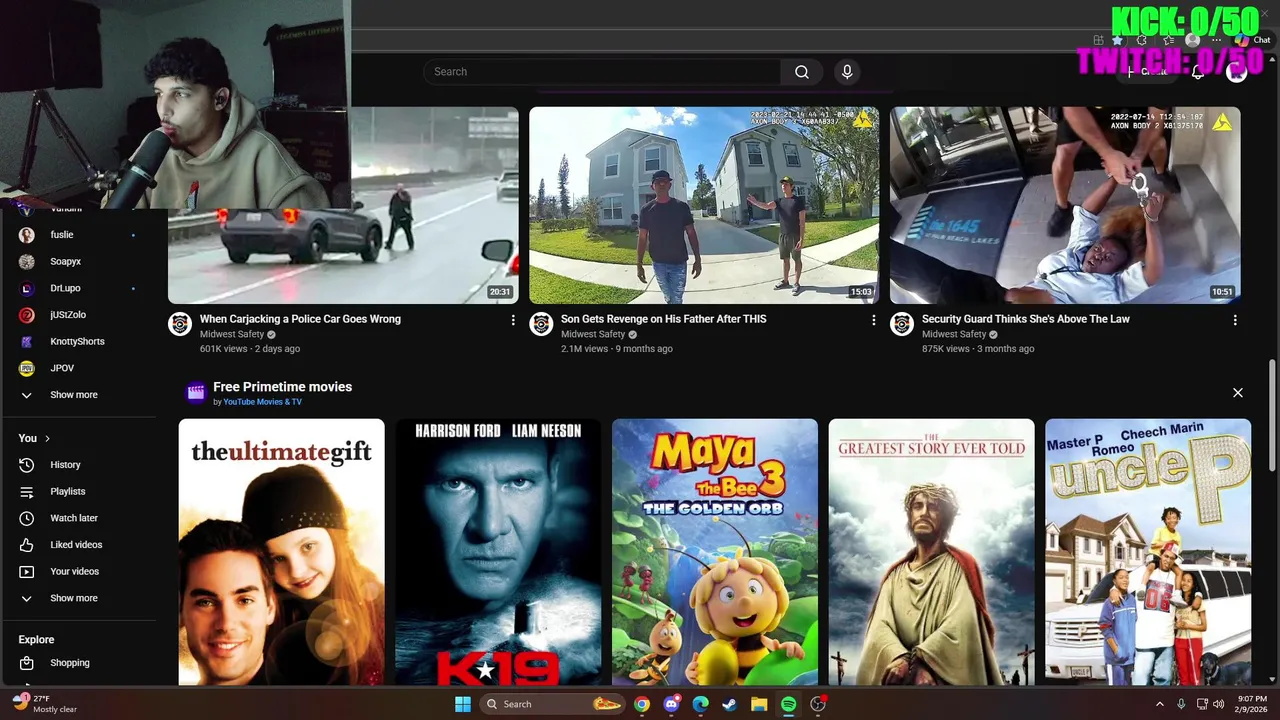Open options menu for Son Gets Revenge video
1280x720 pixels.
point(873,320)
